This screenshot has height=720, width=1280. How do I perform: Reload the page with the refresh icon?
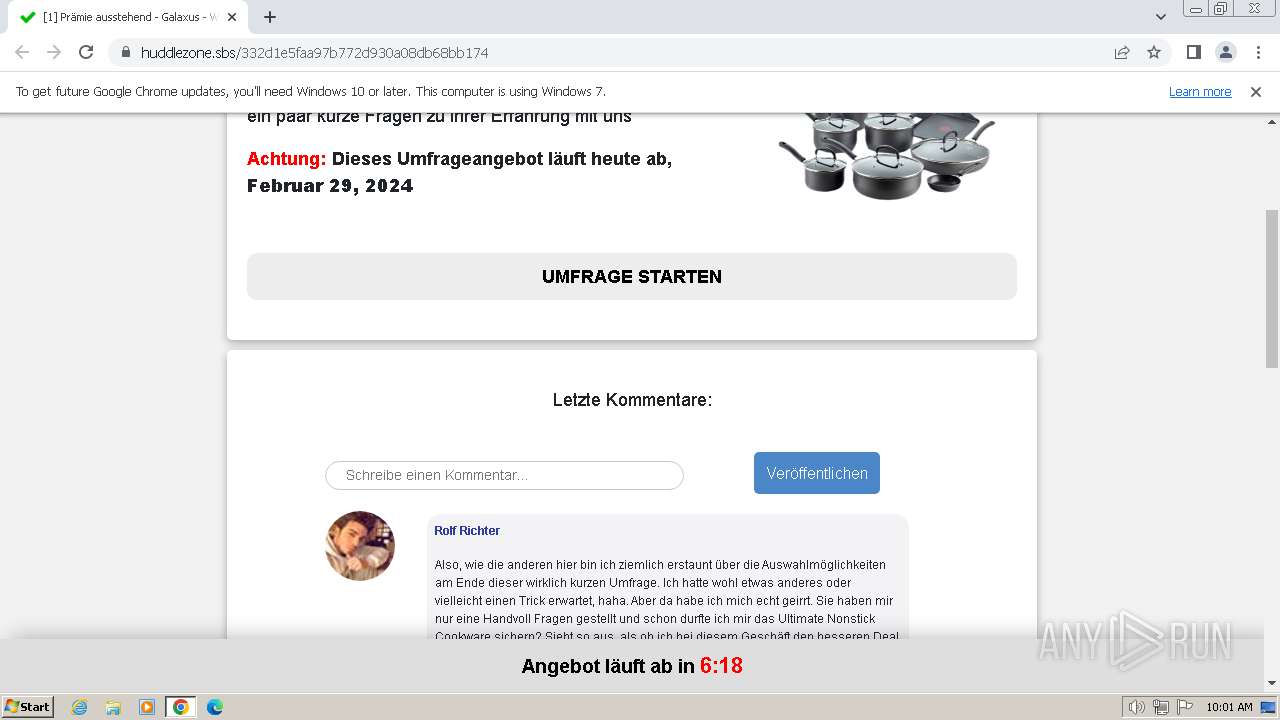(86, 52)
